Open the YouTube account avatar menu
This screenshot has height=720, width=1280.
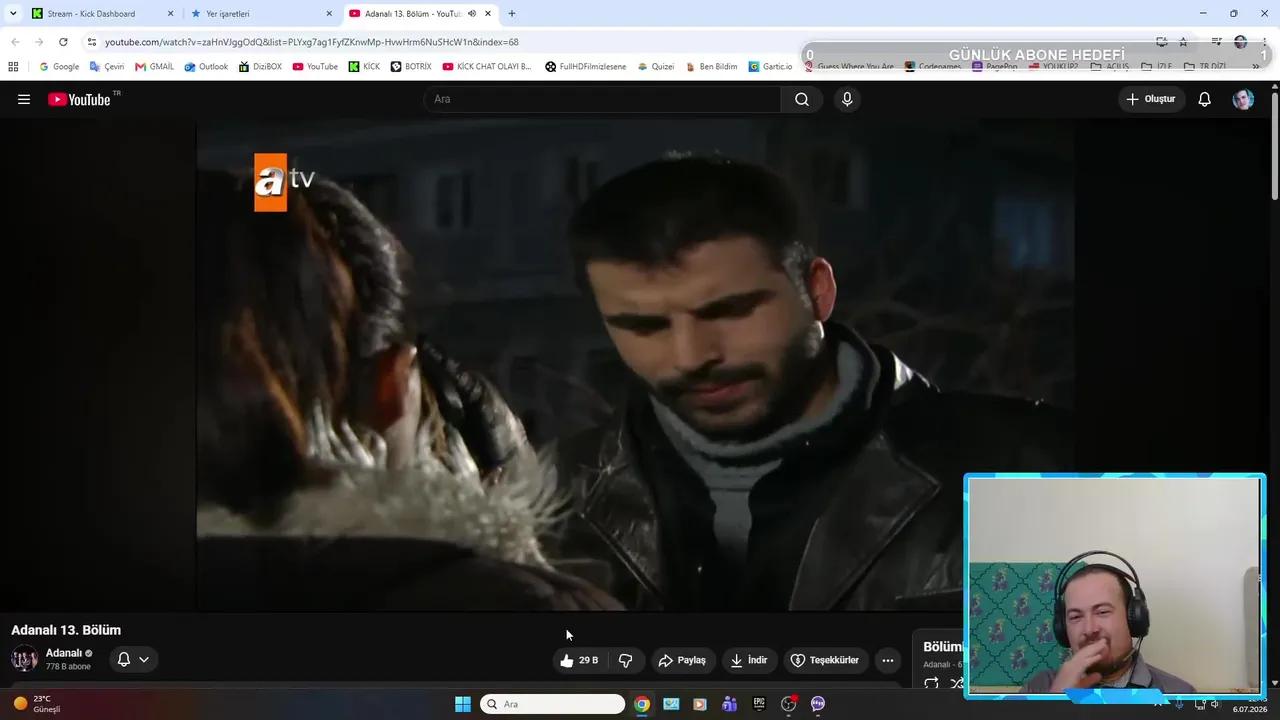1243,99
